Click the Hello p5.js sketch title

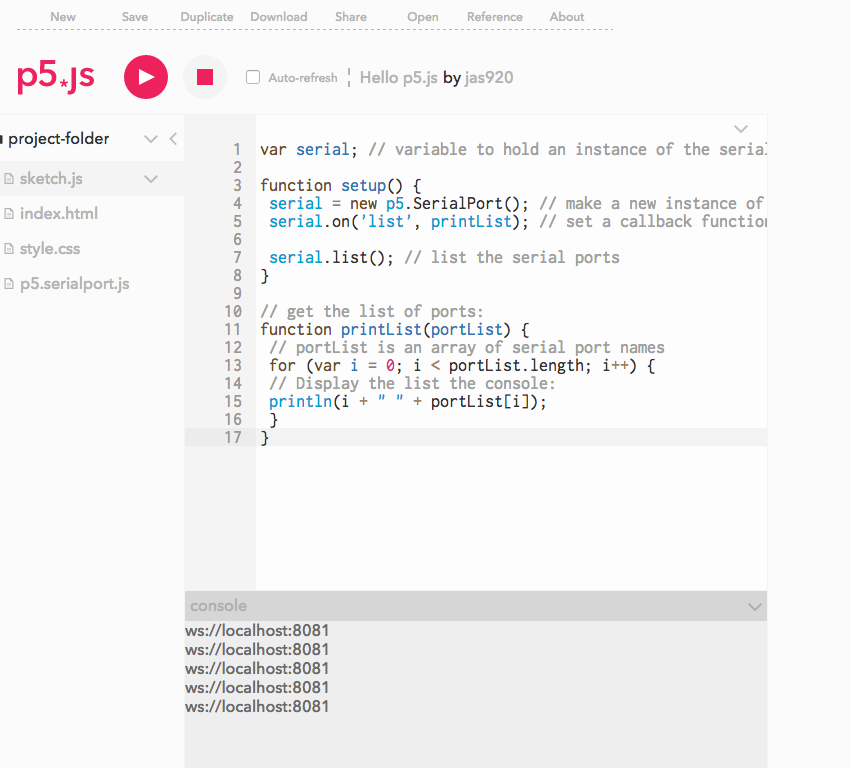pyautogui.click(x=399, y=77)
